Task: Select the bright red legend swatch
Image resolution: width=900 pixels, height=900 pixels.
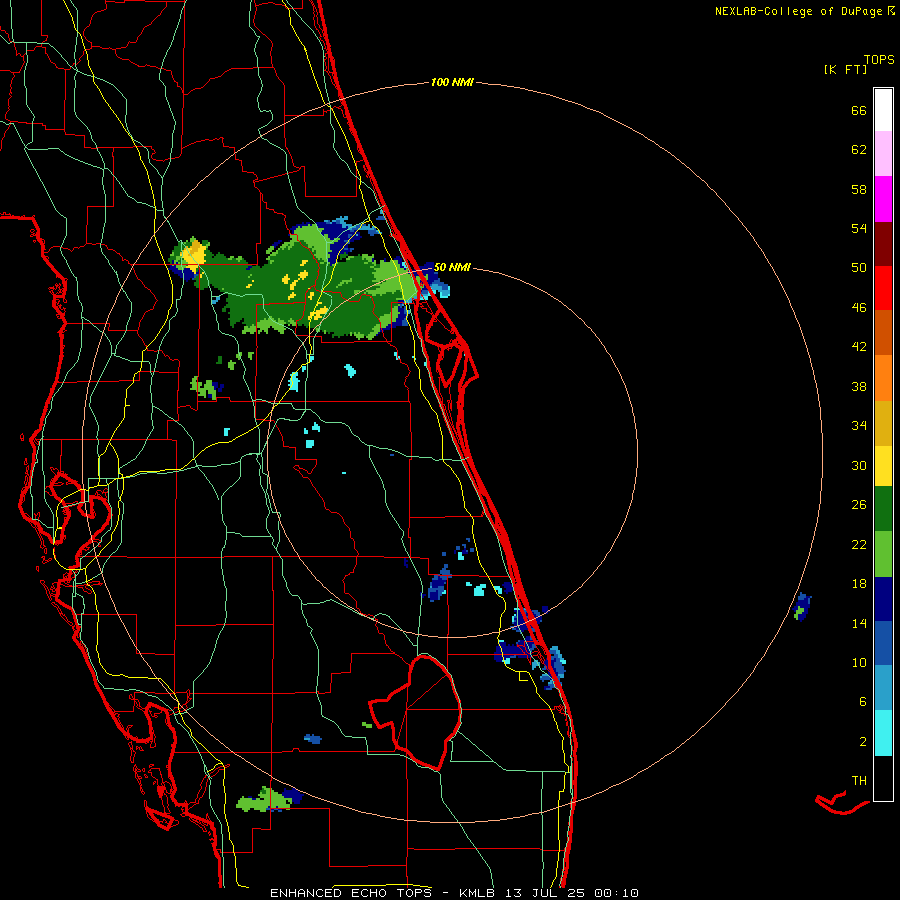Action: [x=883, y=288]
